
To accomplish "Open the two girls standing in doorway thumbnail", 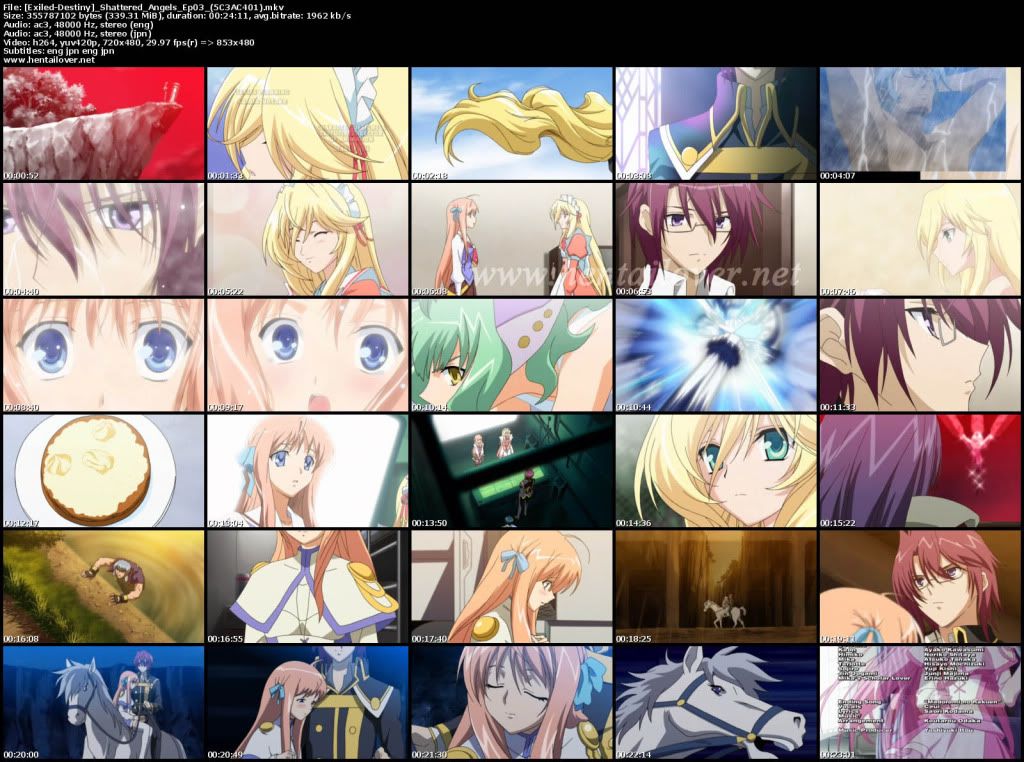I will [x=510, y=239].
